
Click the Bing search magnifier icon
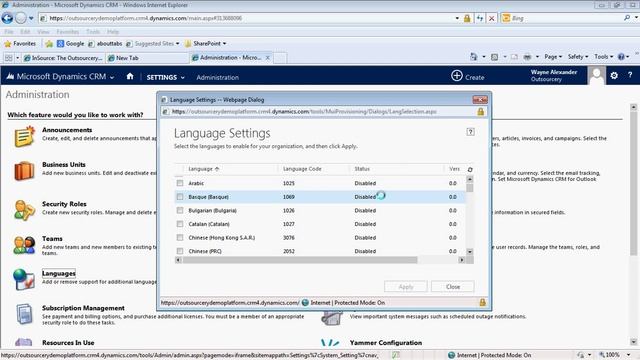627,18
